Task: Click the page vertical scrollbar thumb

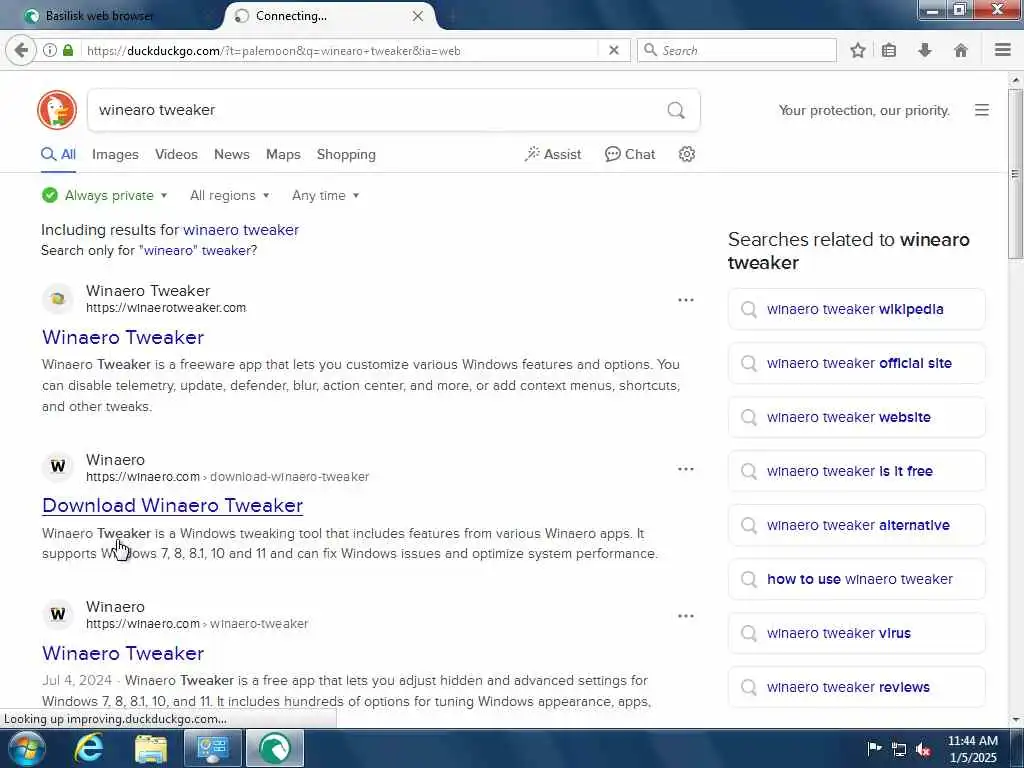Action: pos(1015,174)
